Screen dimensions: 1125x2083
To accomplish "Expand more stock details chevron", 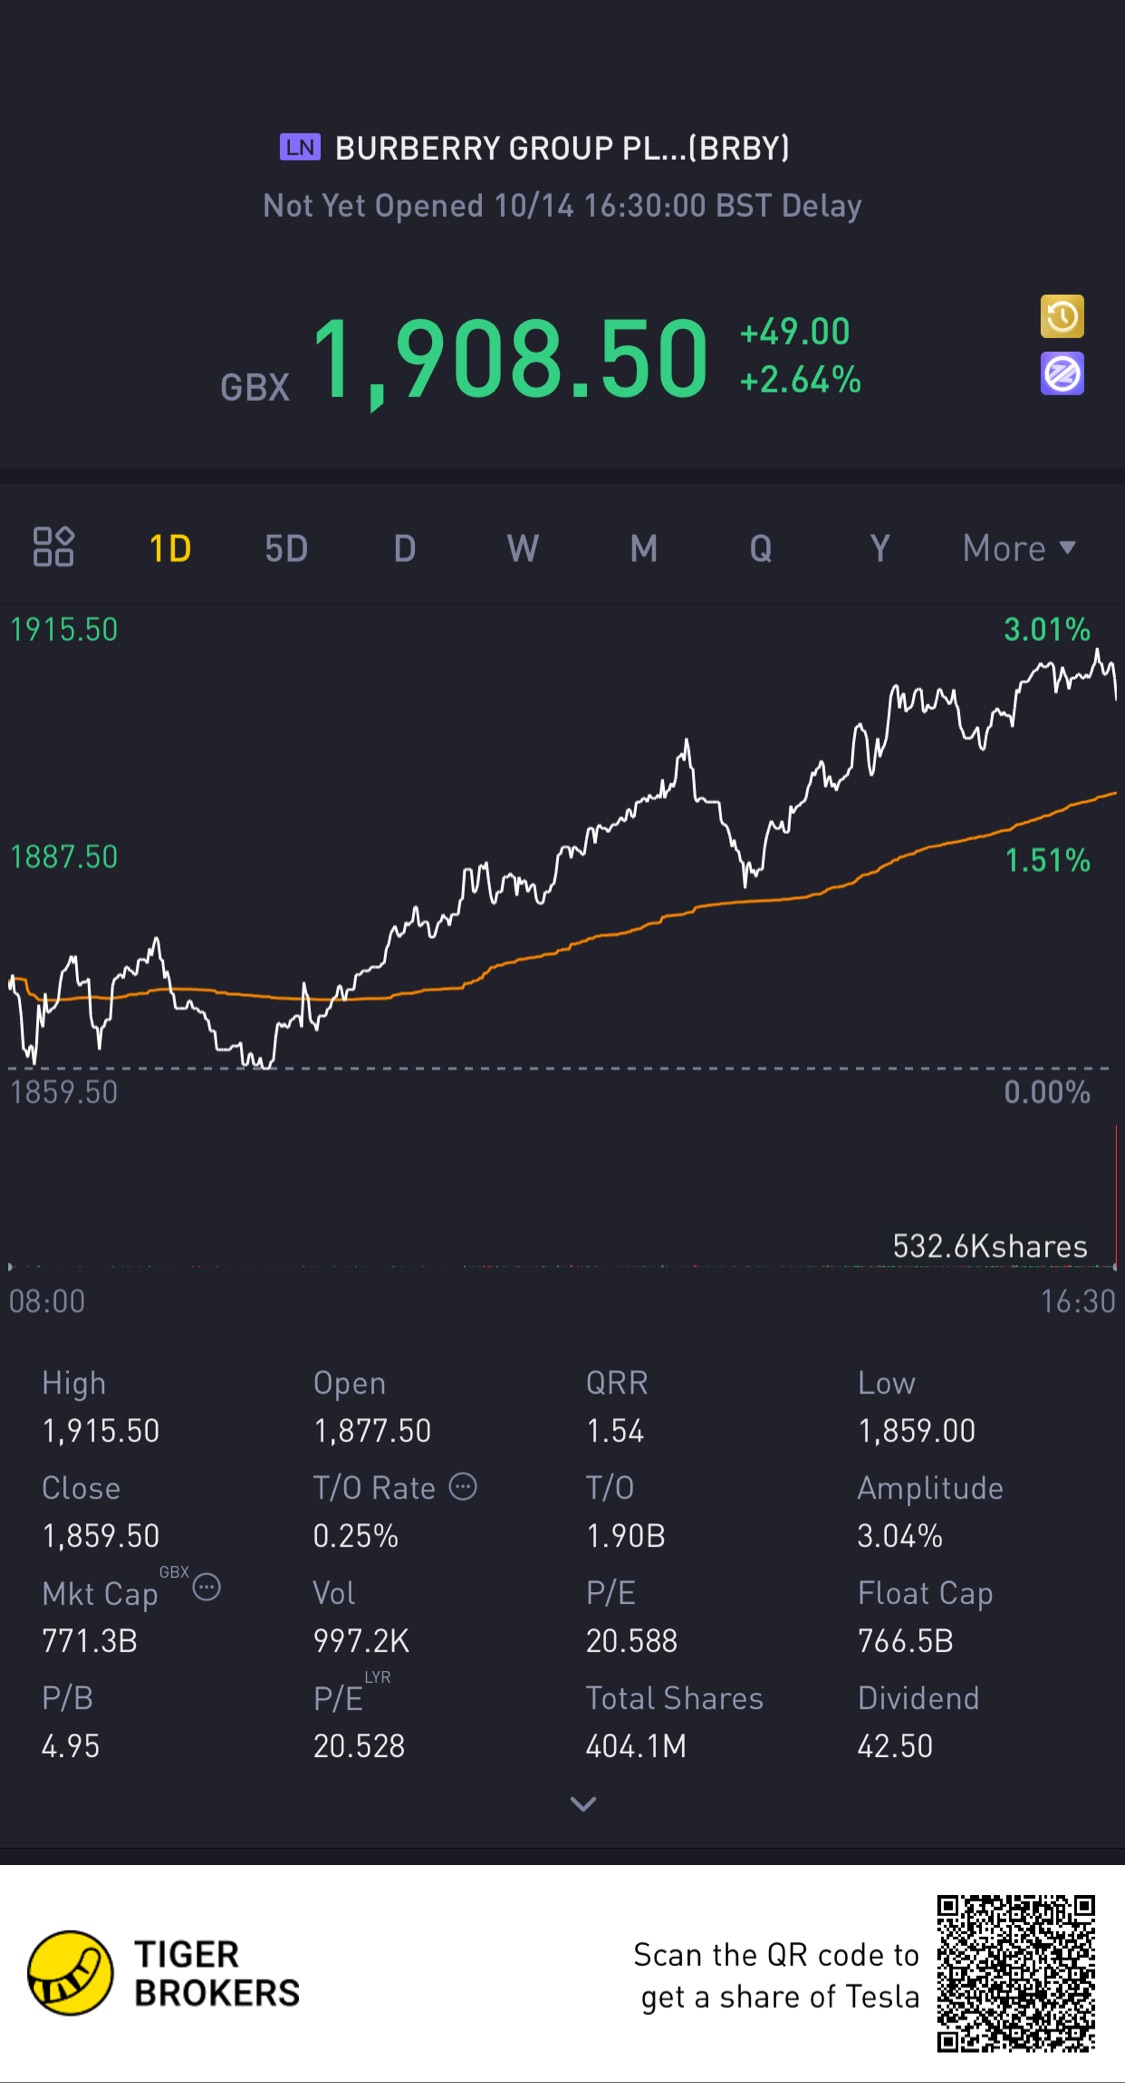I will (x=583, y=1803).
